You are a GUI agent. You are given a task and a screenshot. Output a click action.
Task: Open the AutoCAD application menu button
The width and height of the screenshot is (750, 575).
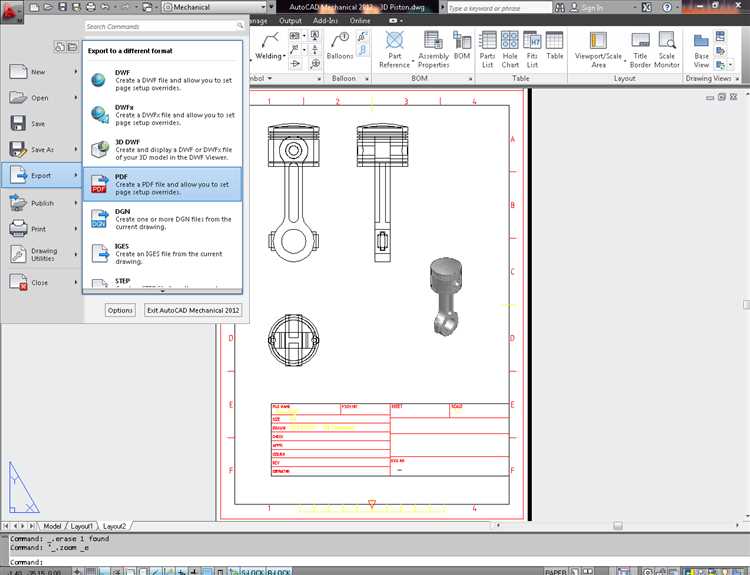click(11, 11)
